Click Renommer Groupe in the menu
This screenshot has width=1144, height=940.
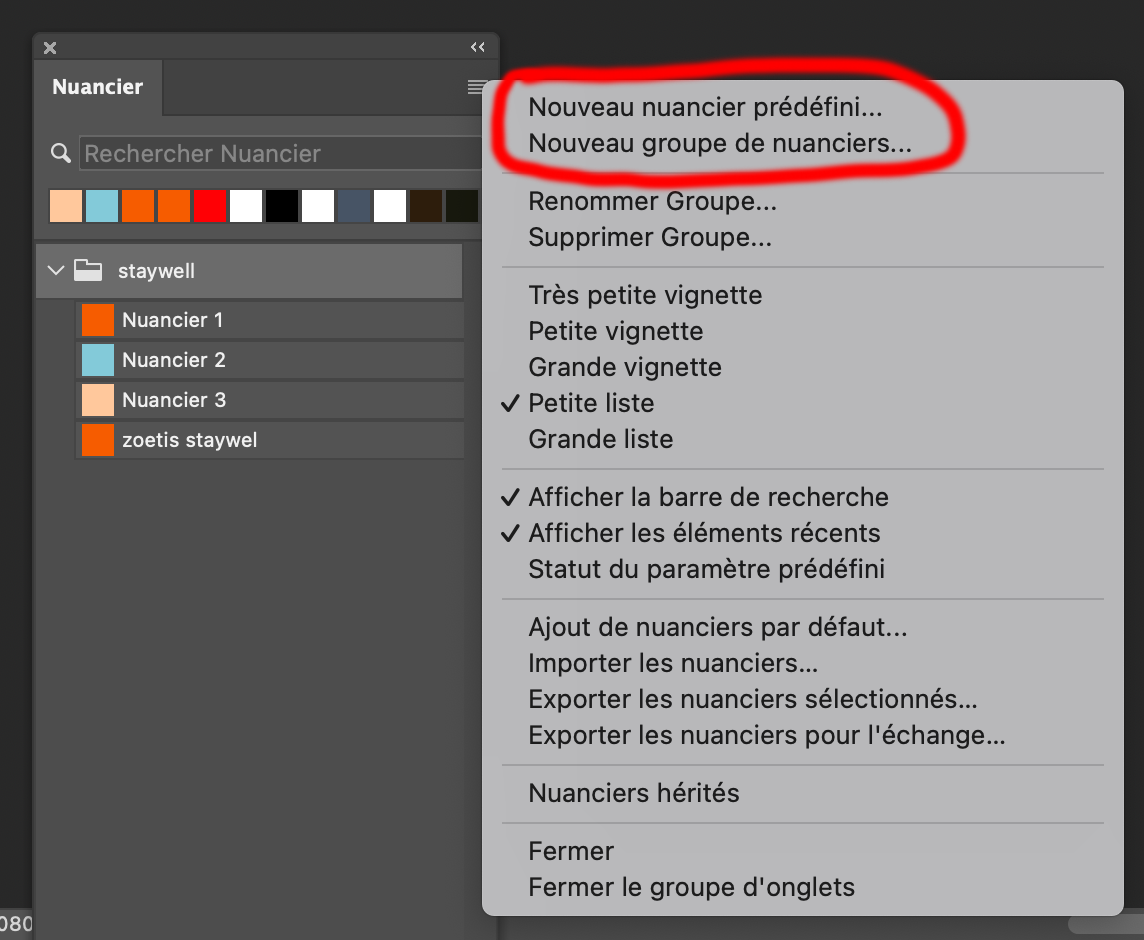coord(652,201)
